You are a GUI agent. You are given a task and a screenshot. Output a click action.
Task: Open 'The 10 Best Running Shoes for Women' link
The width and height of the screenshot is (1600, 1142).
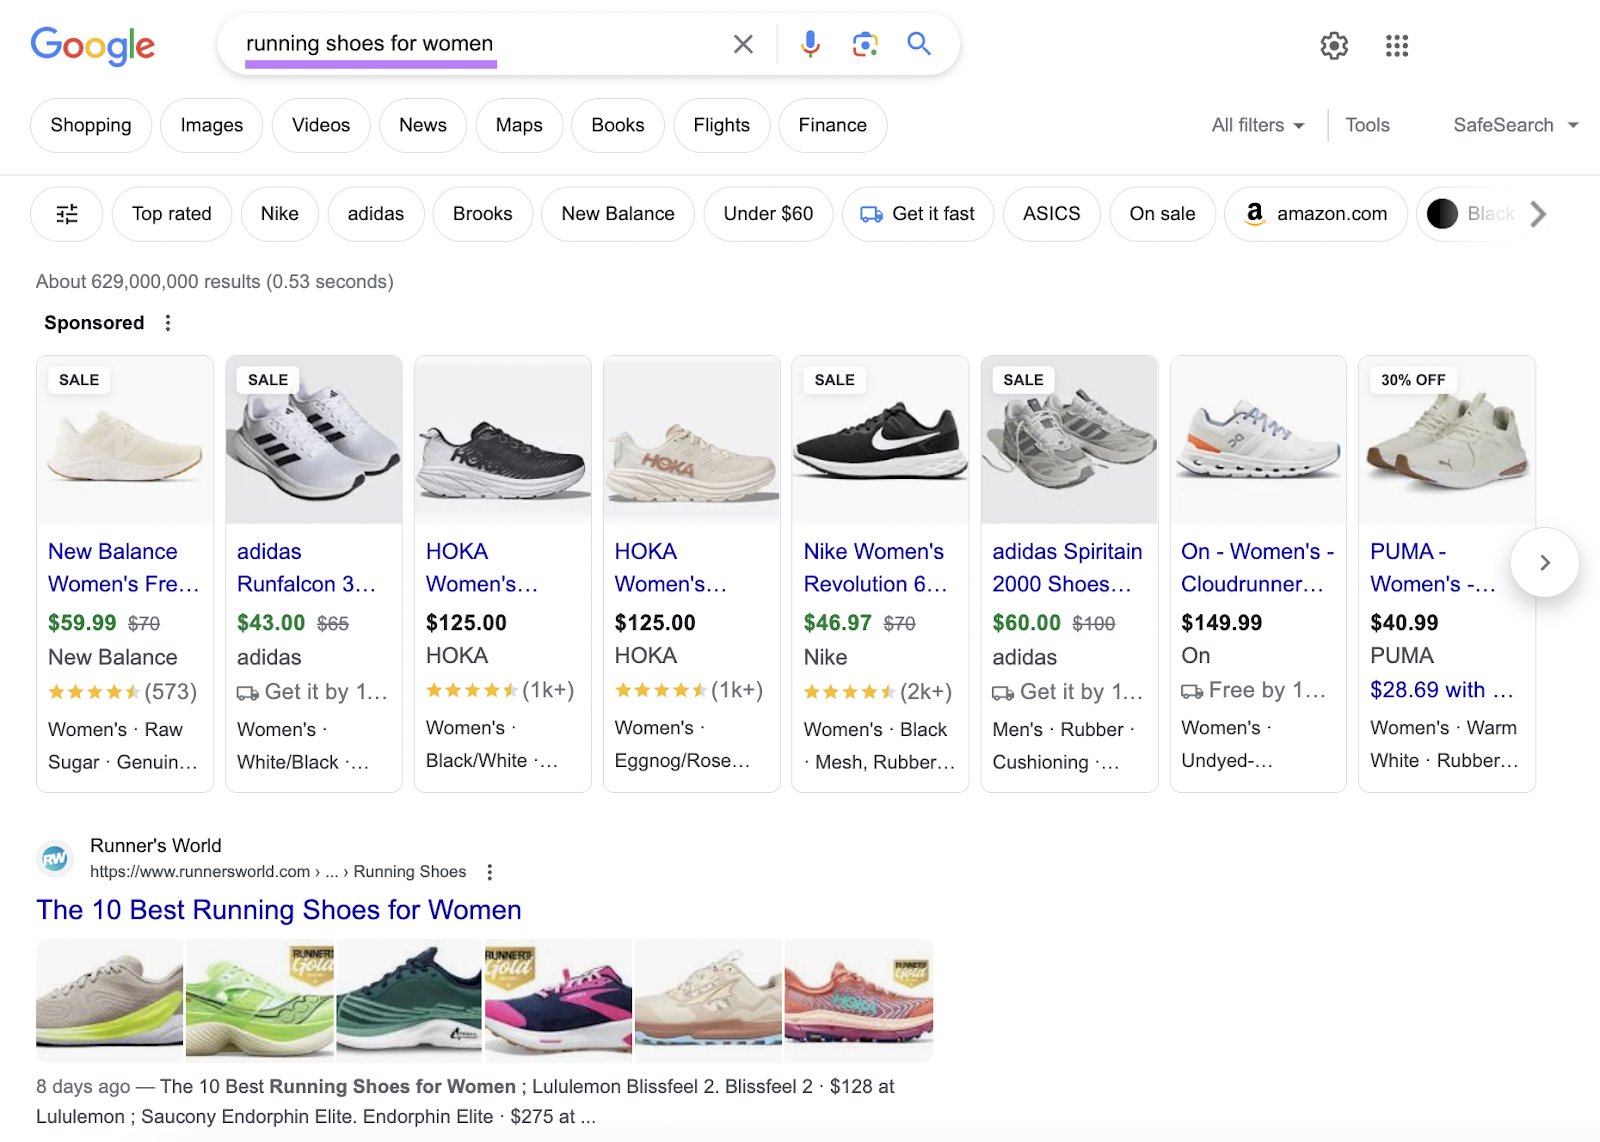point(279,910)
